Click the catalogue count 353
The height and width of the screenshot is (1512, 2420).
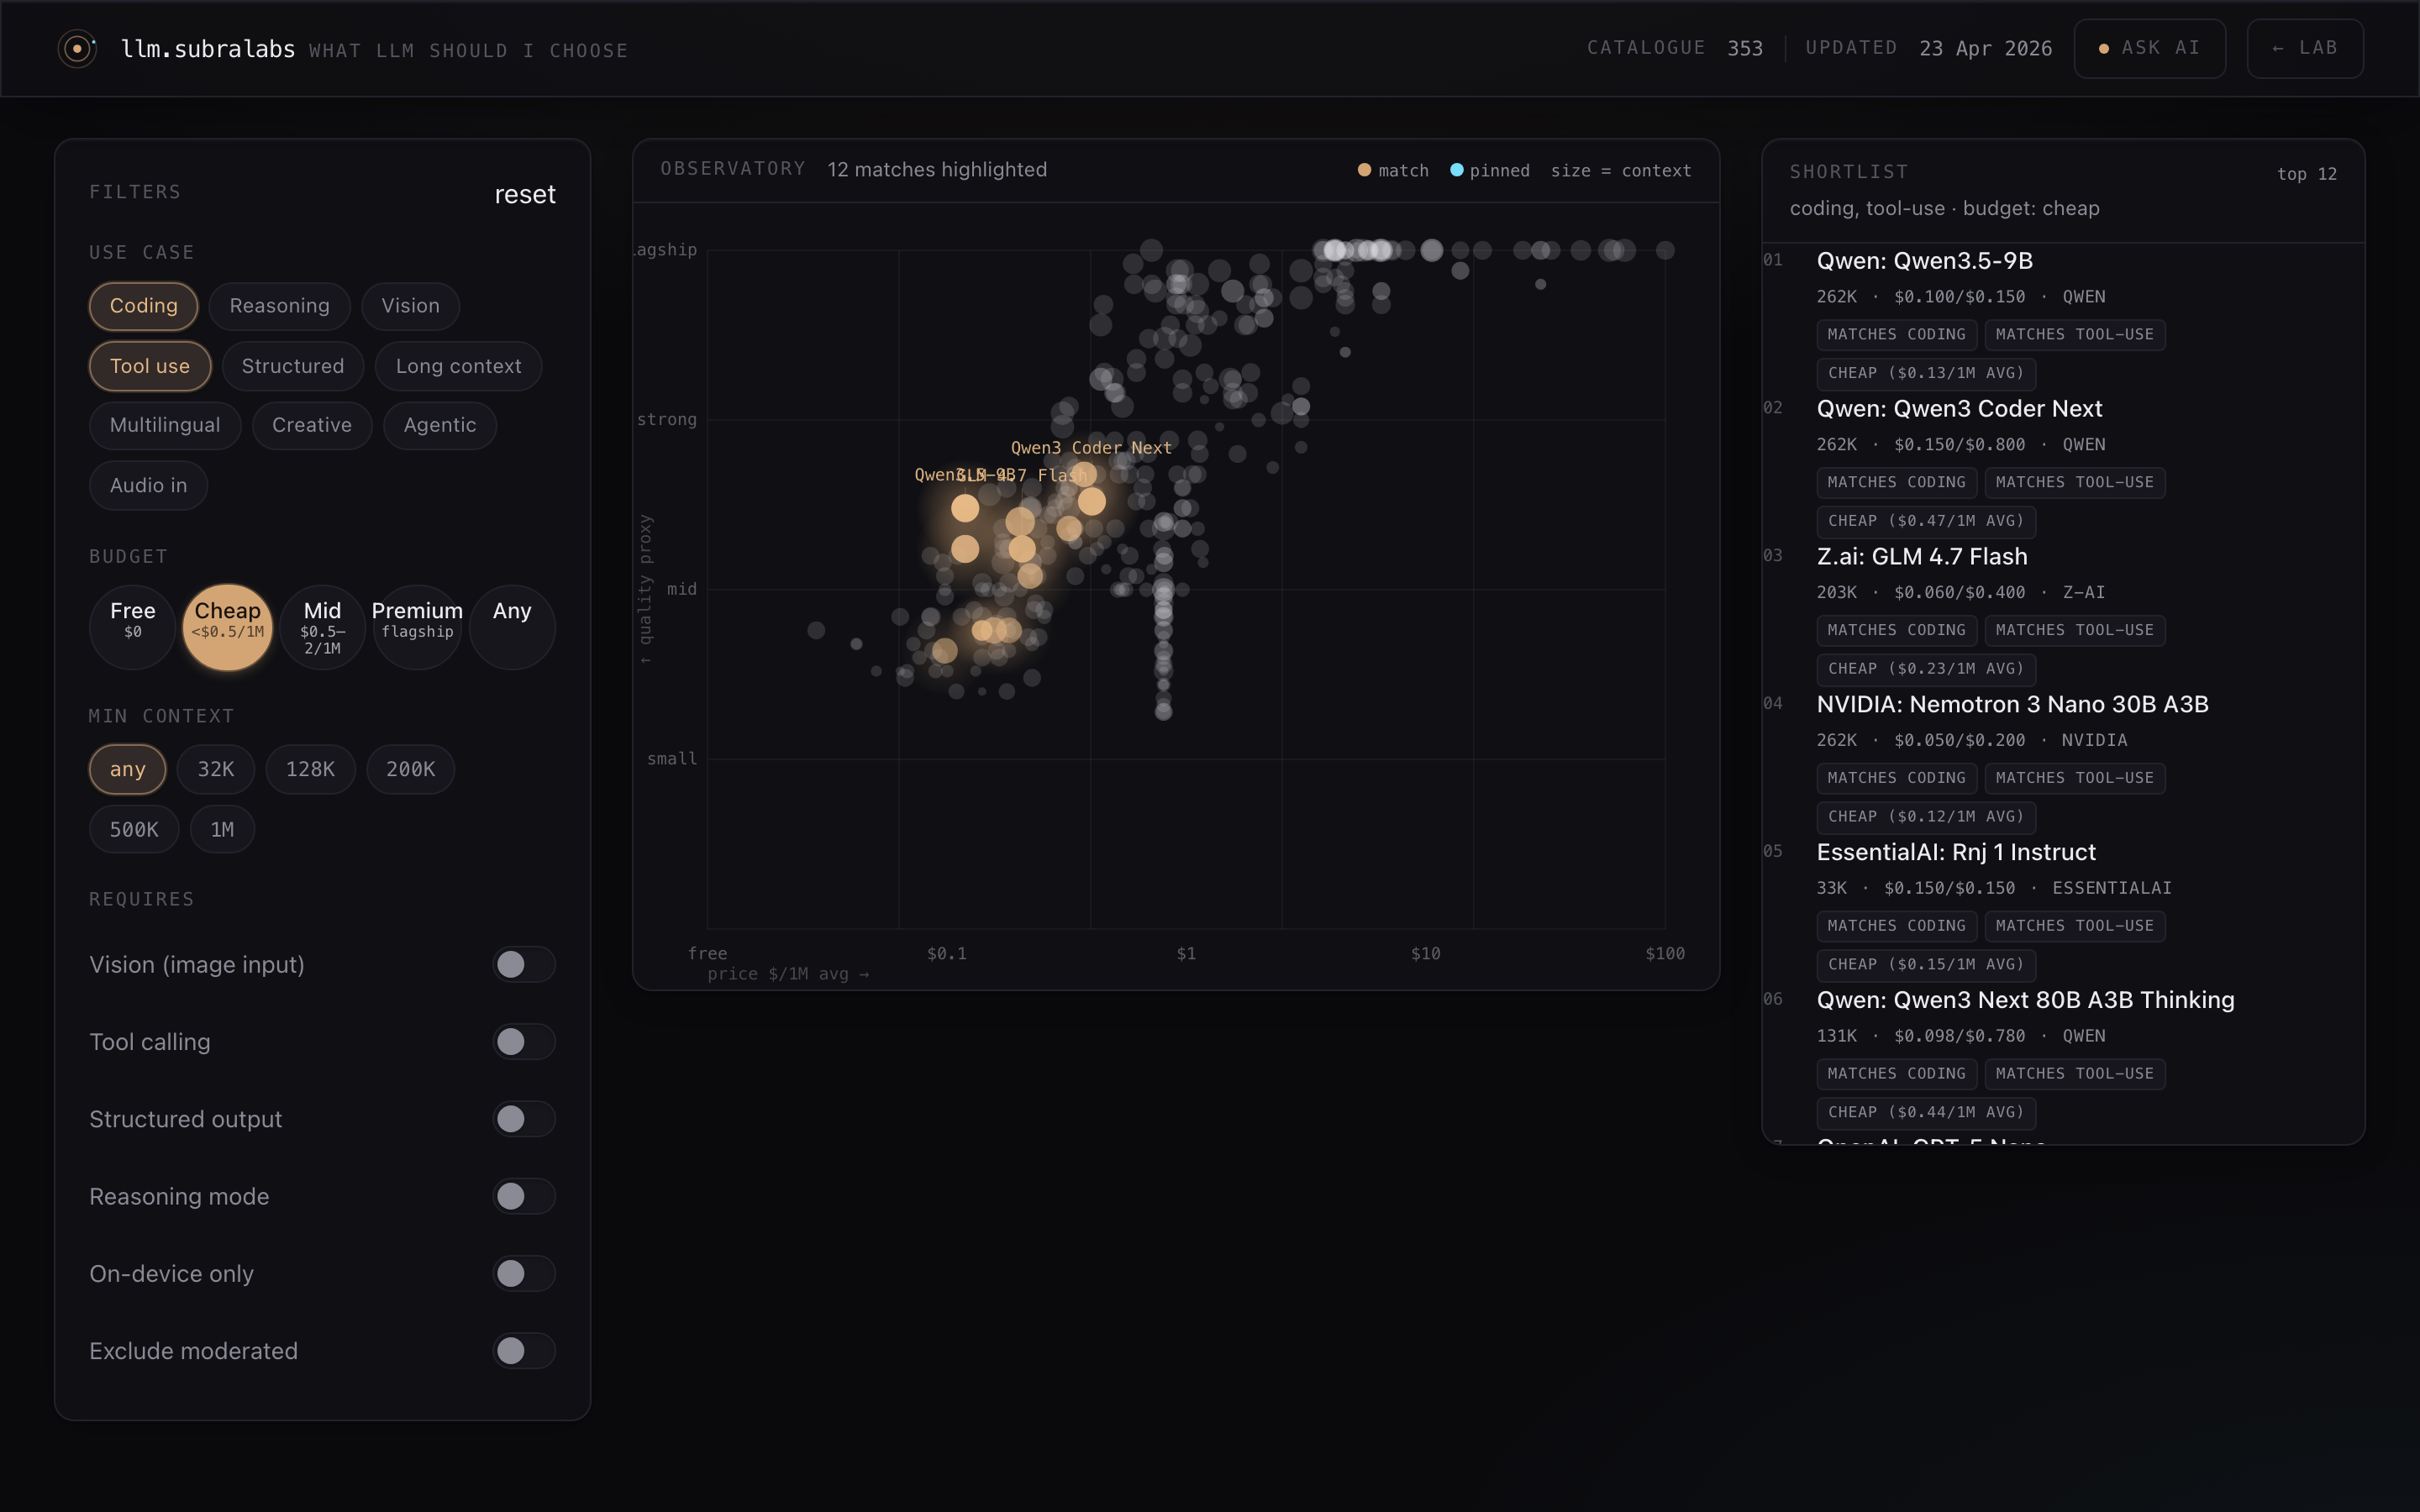(1744, 48)
